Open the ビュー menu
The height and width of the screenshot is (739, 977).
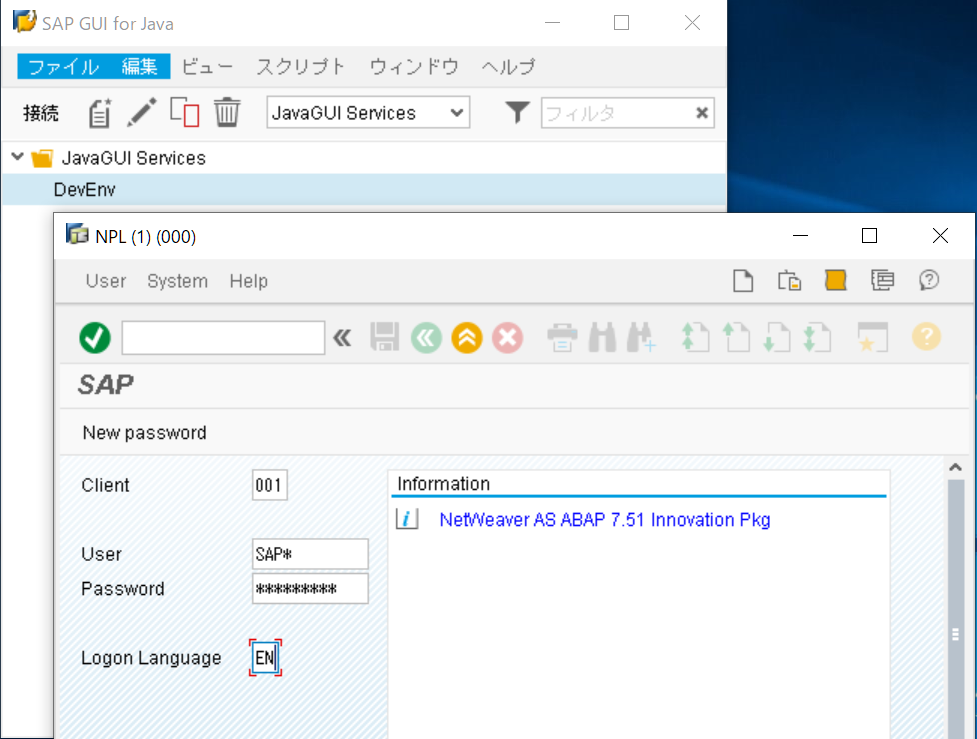[x=207, y=67]
